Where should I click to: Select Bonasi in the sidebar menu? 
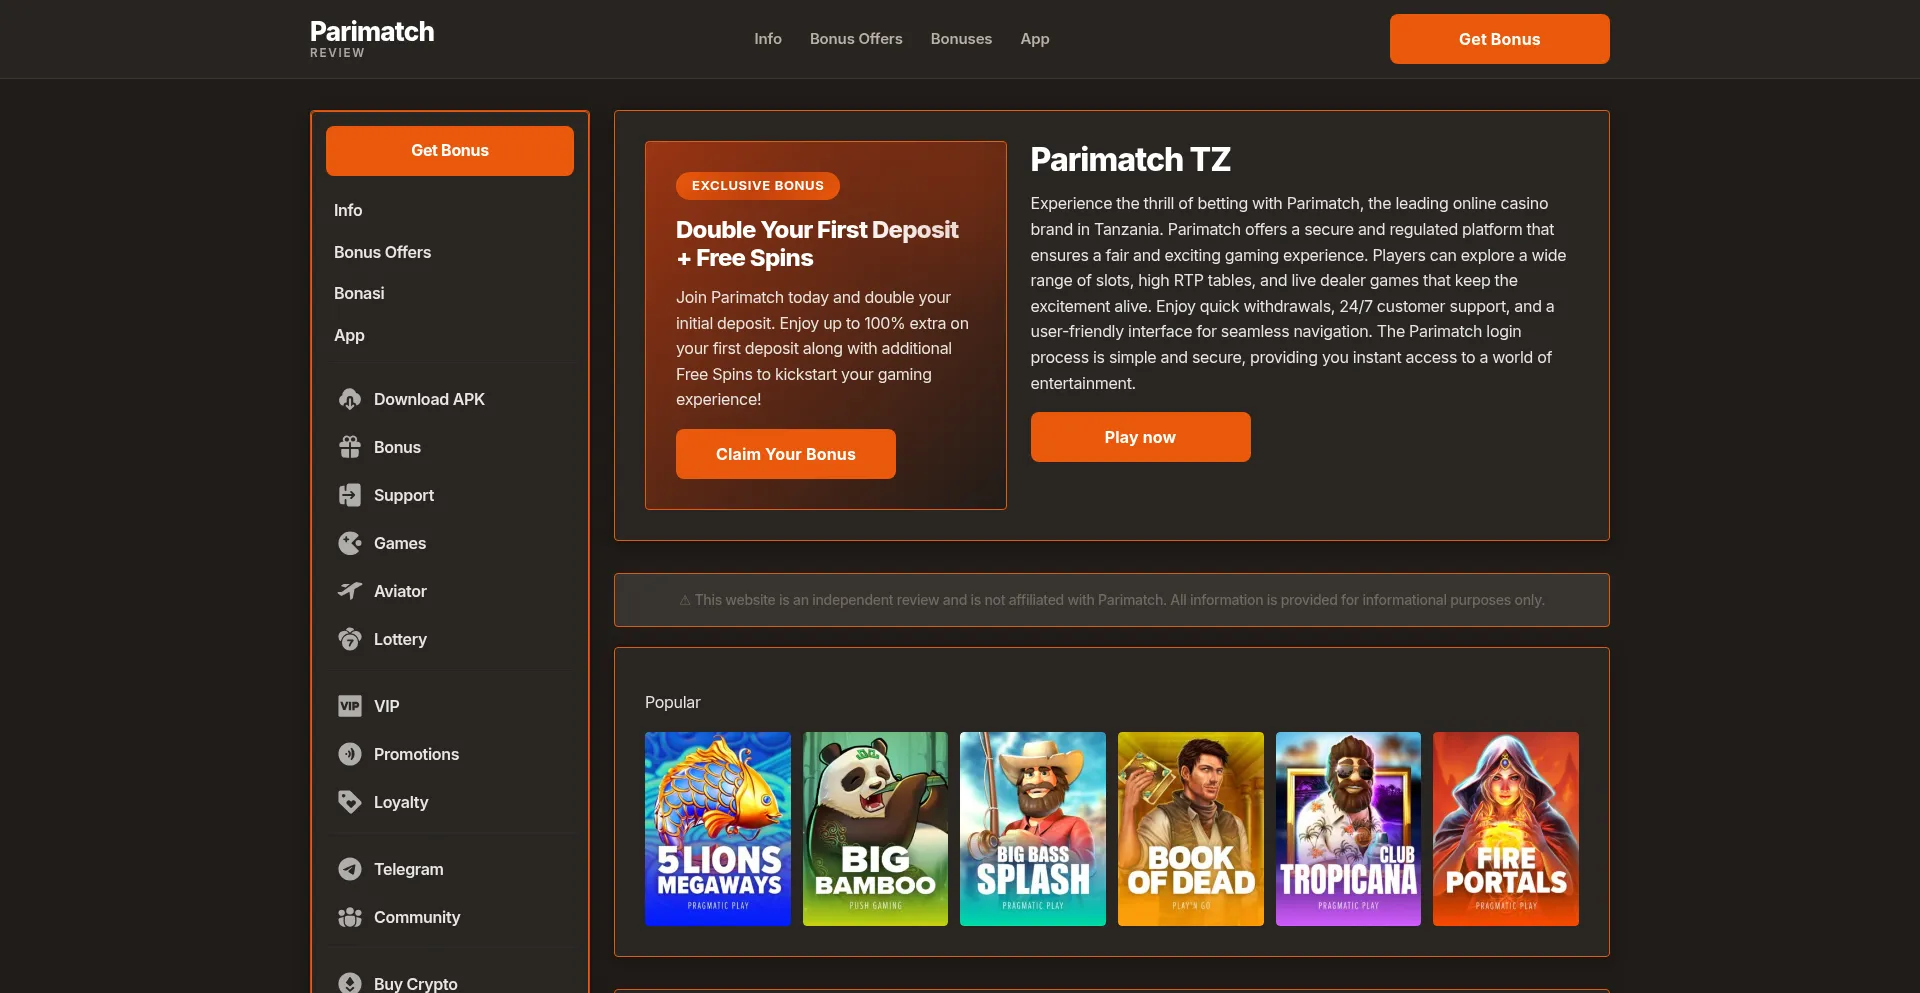click(359, 293)
